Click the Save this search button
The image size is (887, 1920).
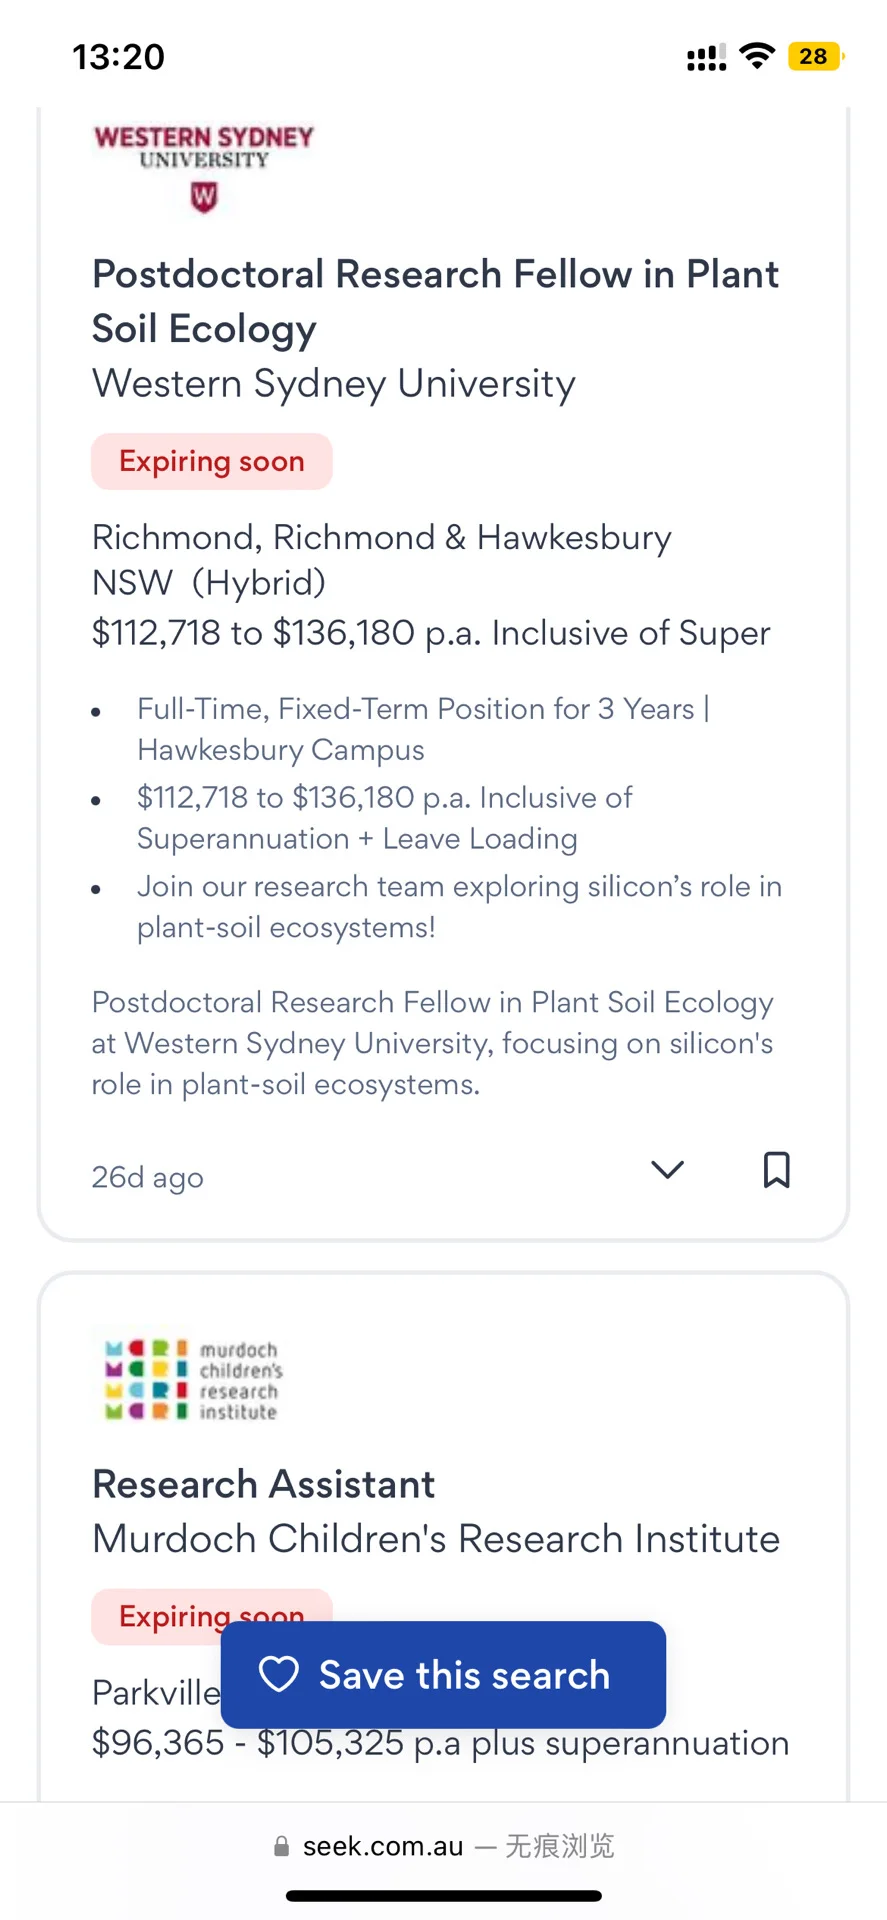coord(443,1674)
